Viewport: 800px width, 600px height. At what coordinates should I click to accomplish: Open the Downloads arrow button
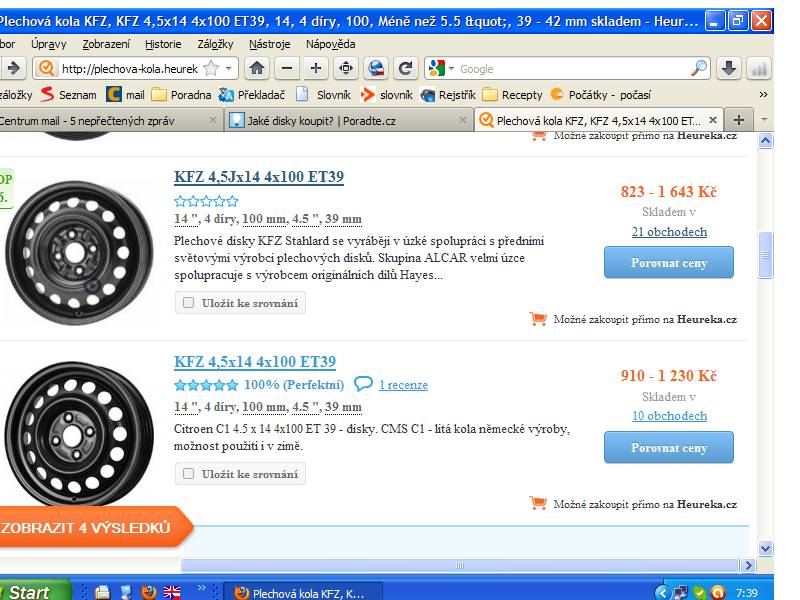click(729, 68)
